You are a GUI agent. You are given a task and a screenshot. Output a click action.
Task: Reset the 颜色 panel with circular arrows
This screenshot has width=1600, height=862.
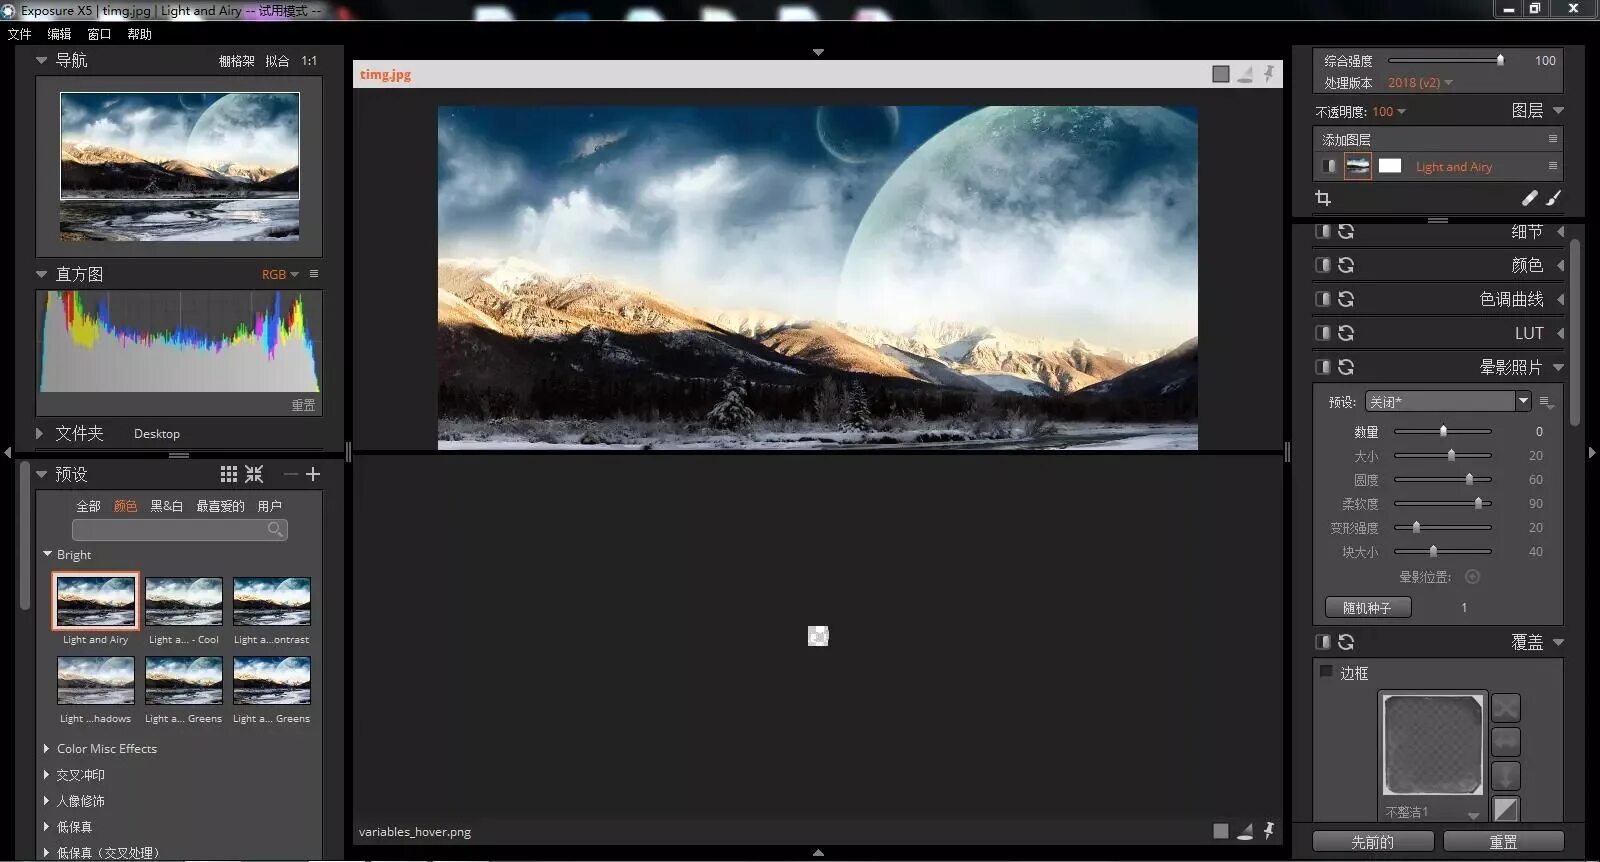pos(1346,265)
